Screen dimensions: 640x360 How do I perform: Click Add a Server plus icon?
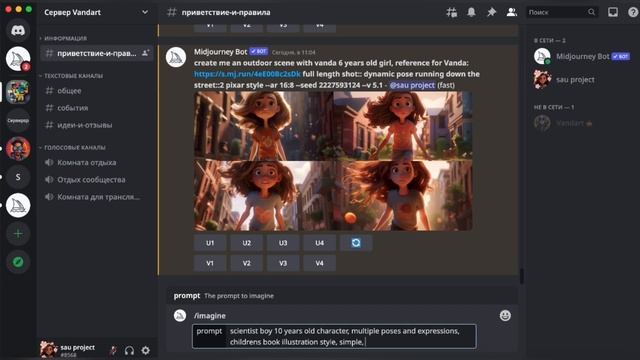pos(18,233)
